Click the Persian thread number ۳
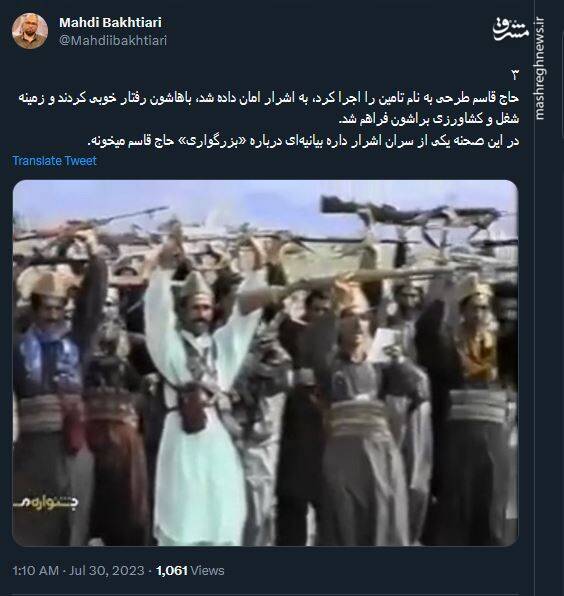Viewport: 564px width, 596px height. click(515, 75)
